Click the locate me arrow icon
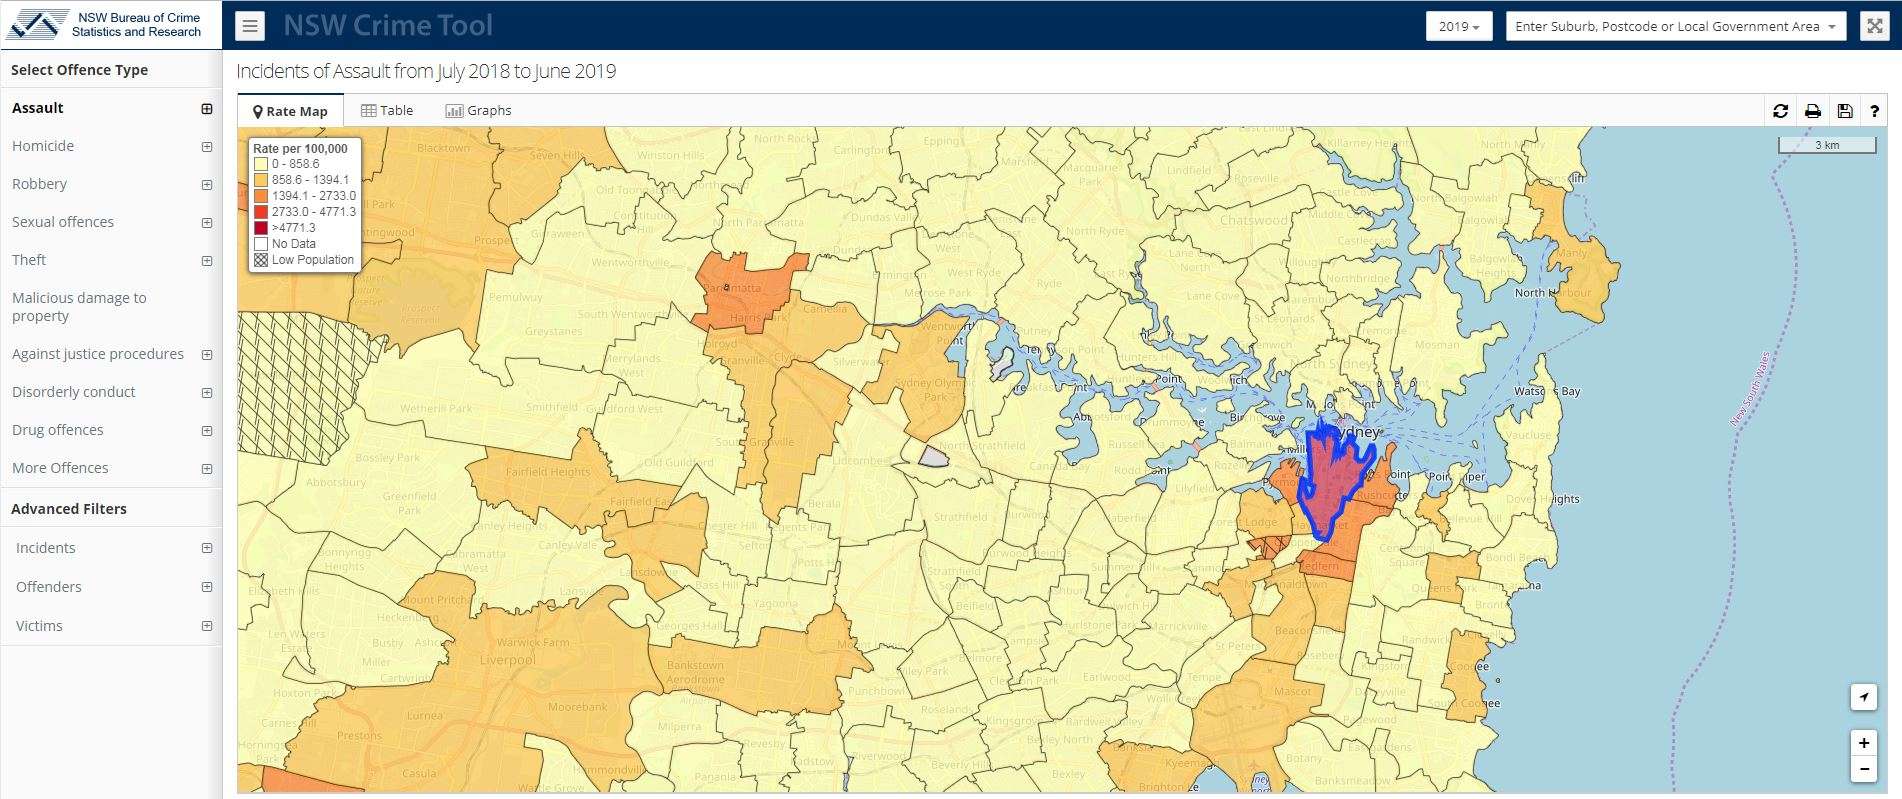1902x799 pixels. (x=1863, y=697)
